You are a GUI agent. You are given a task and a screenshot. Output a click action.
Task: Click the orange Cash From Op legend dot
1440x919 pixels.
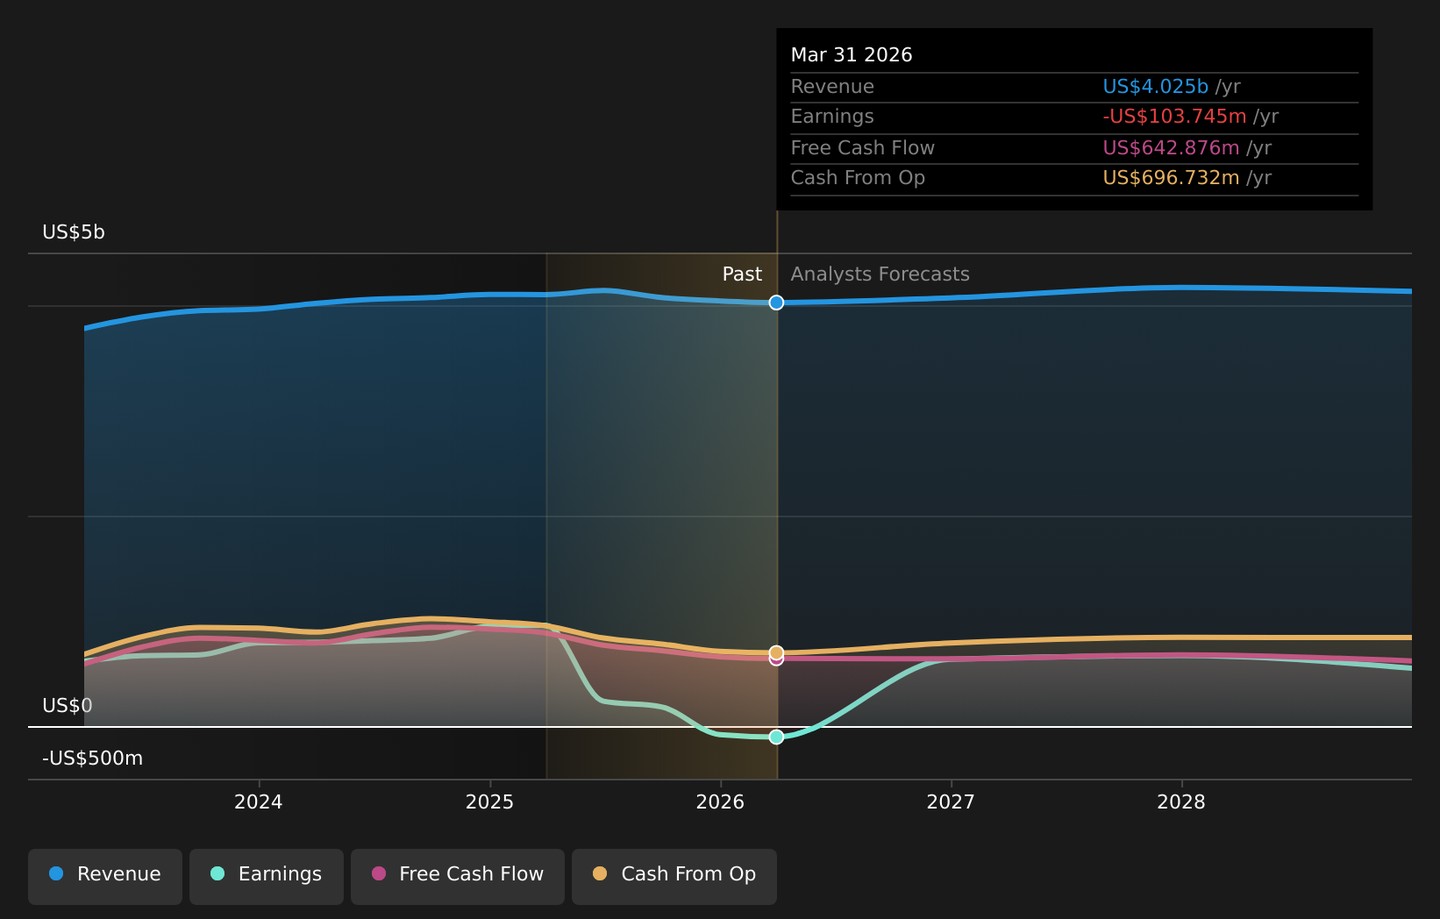[600, 874]
